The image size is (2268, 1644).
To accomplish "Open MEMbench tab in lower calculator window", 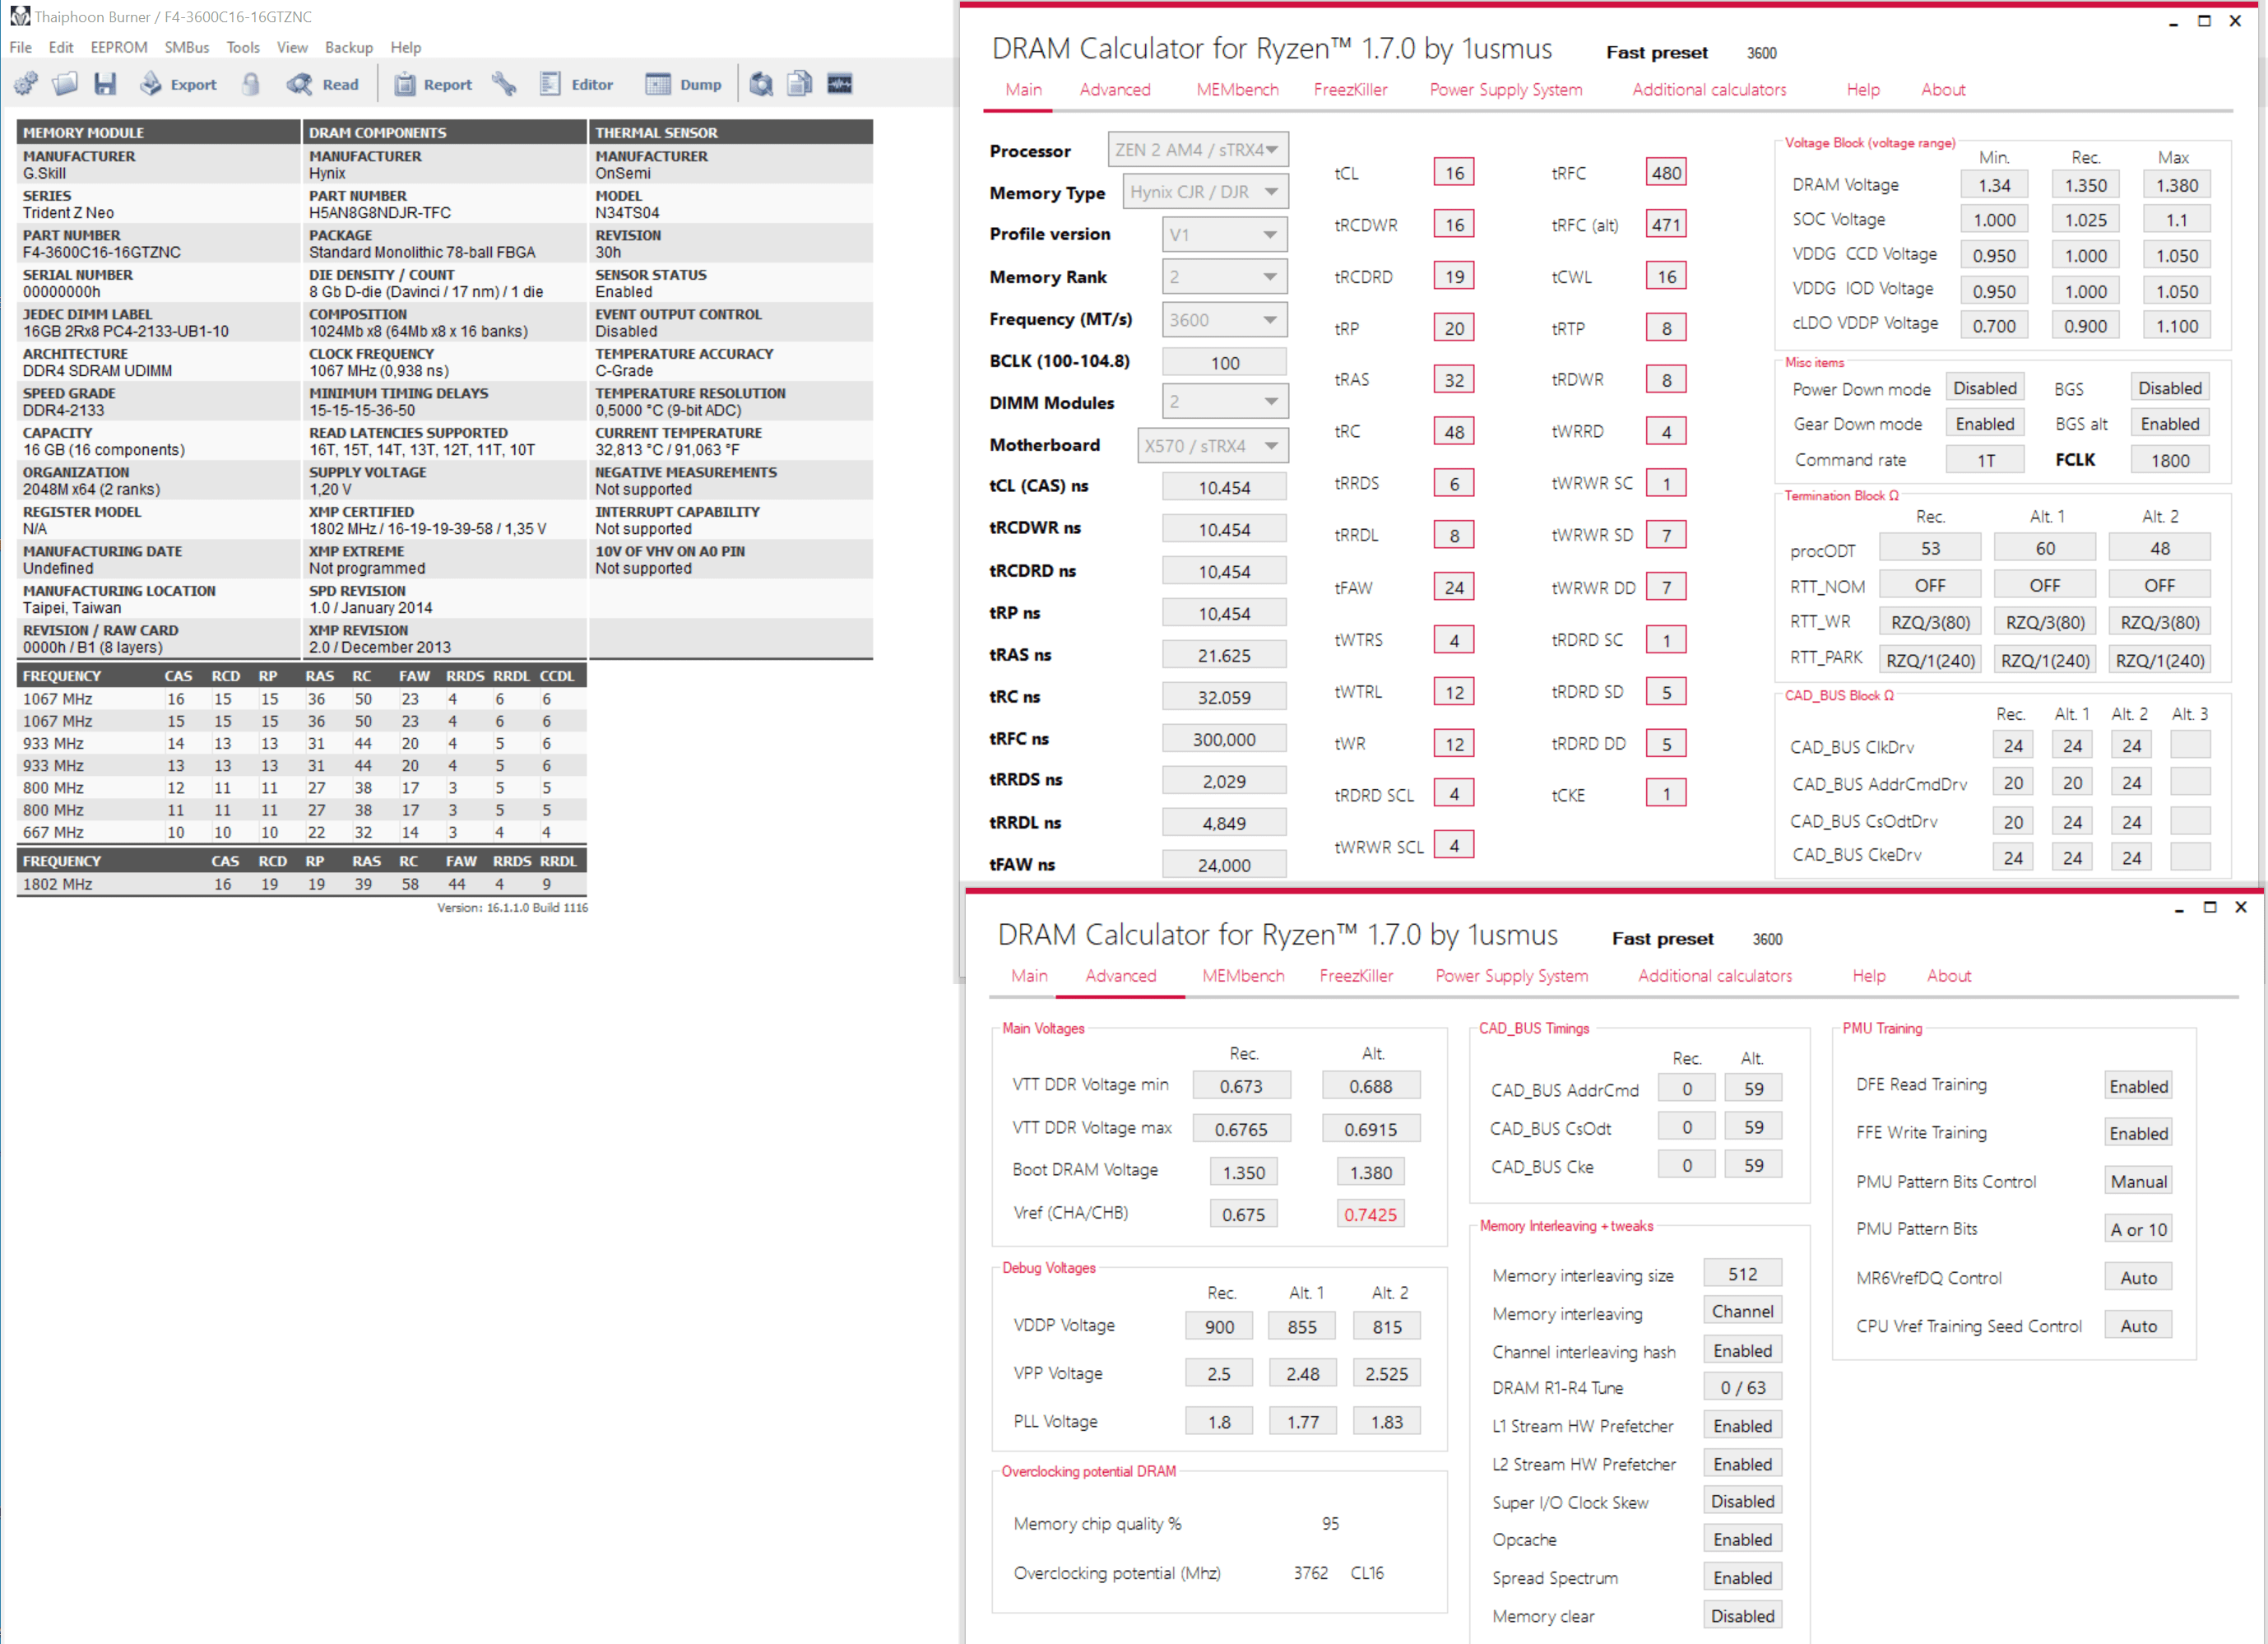I will pos(1243,976).
